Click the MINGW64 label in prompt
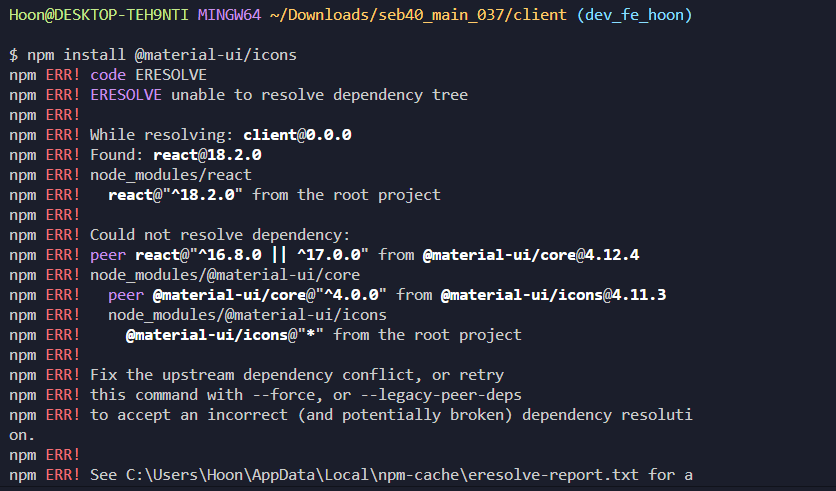836x491 pixels. point(229,15)
